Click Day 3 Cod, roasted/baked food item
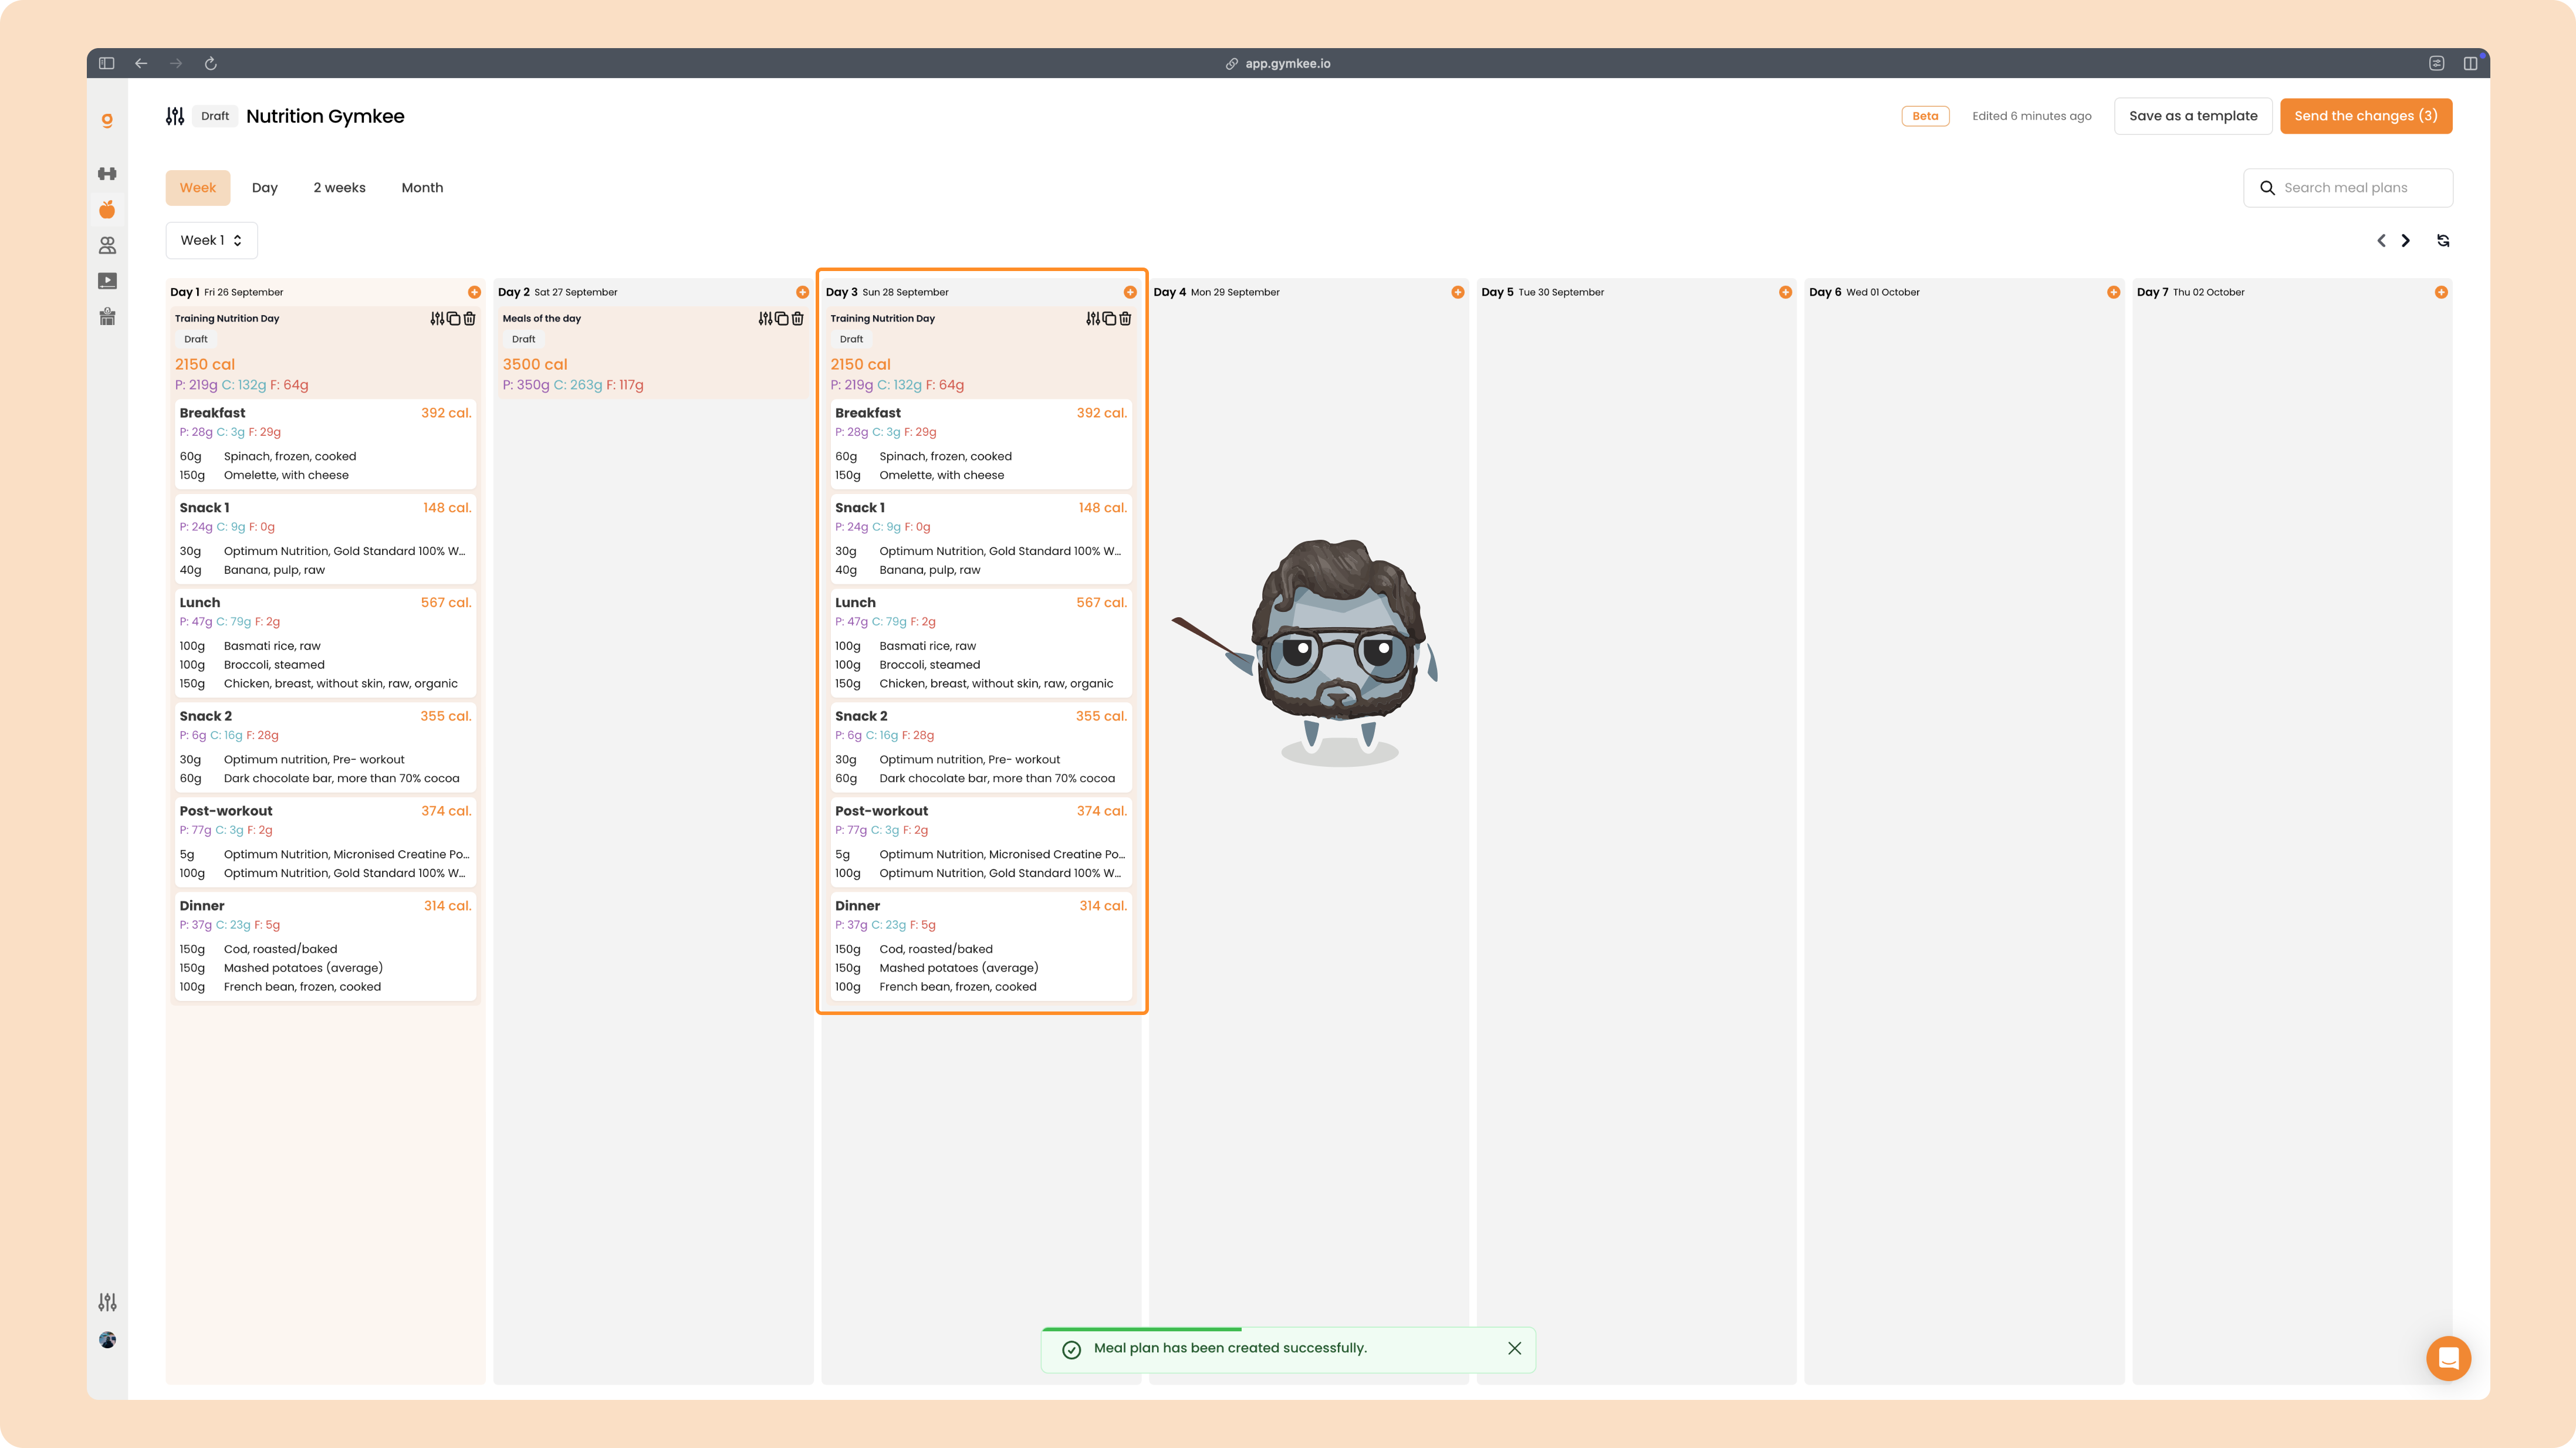 click(x=936, y=949)
